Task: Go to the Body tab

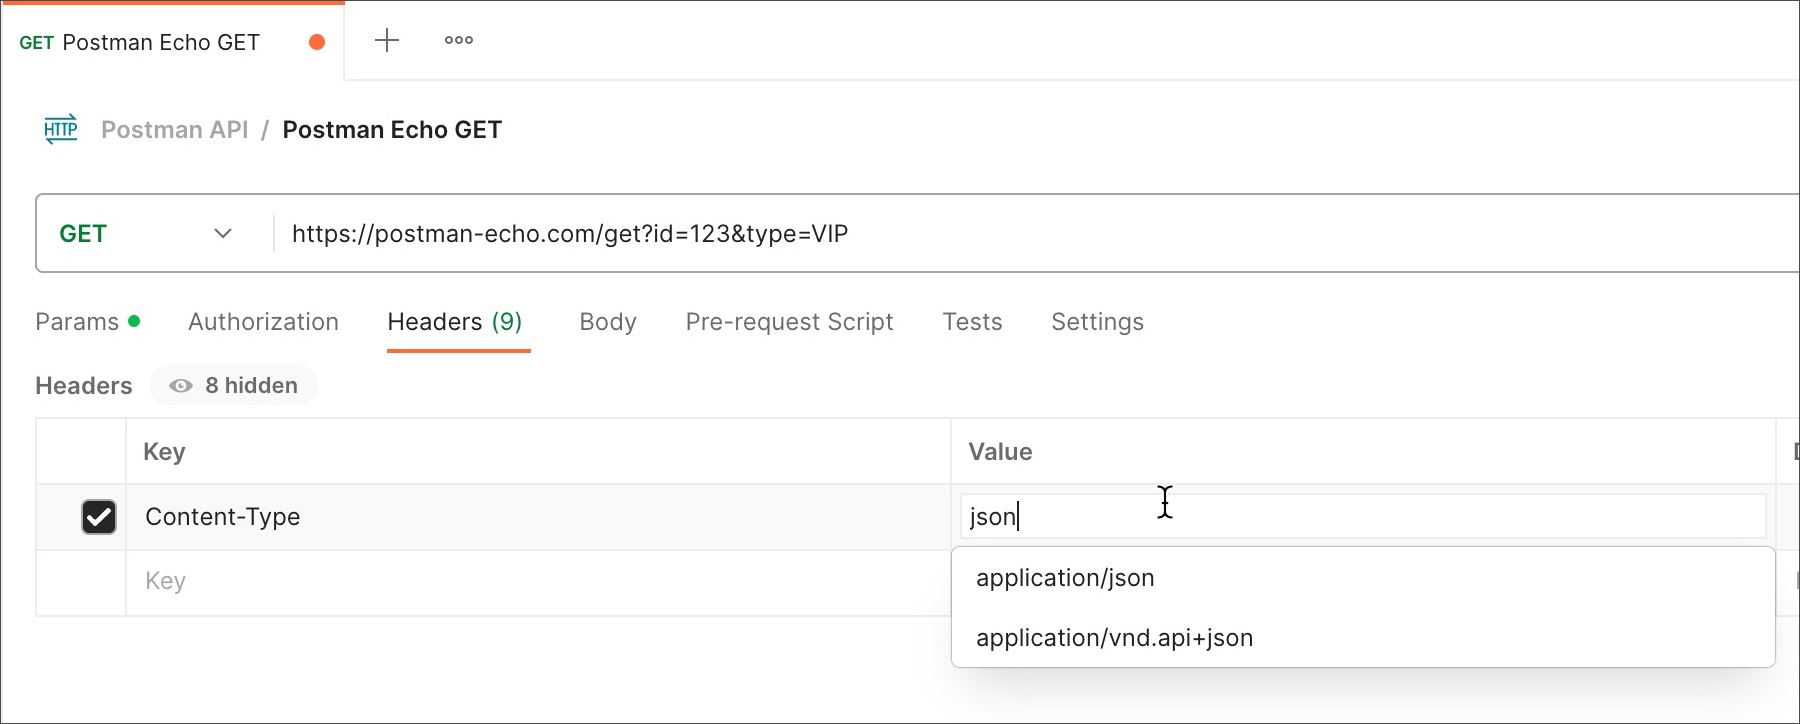Action: point(608,322)
